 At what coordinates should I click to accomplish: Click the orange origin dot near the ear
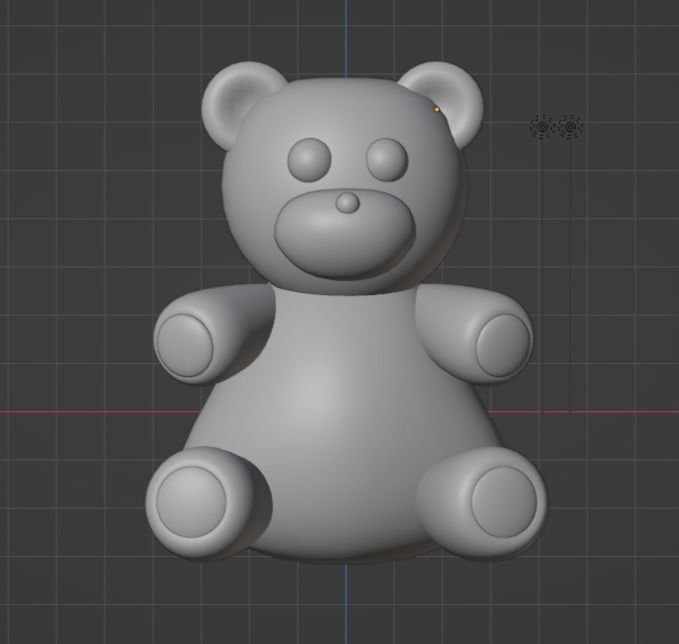[x=436, y=109]
